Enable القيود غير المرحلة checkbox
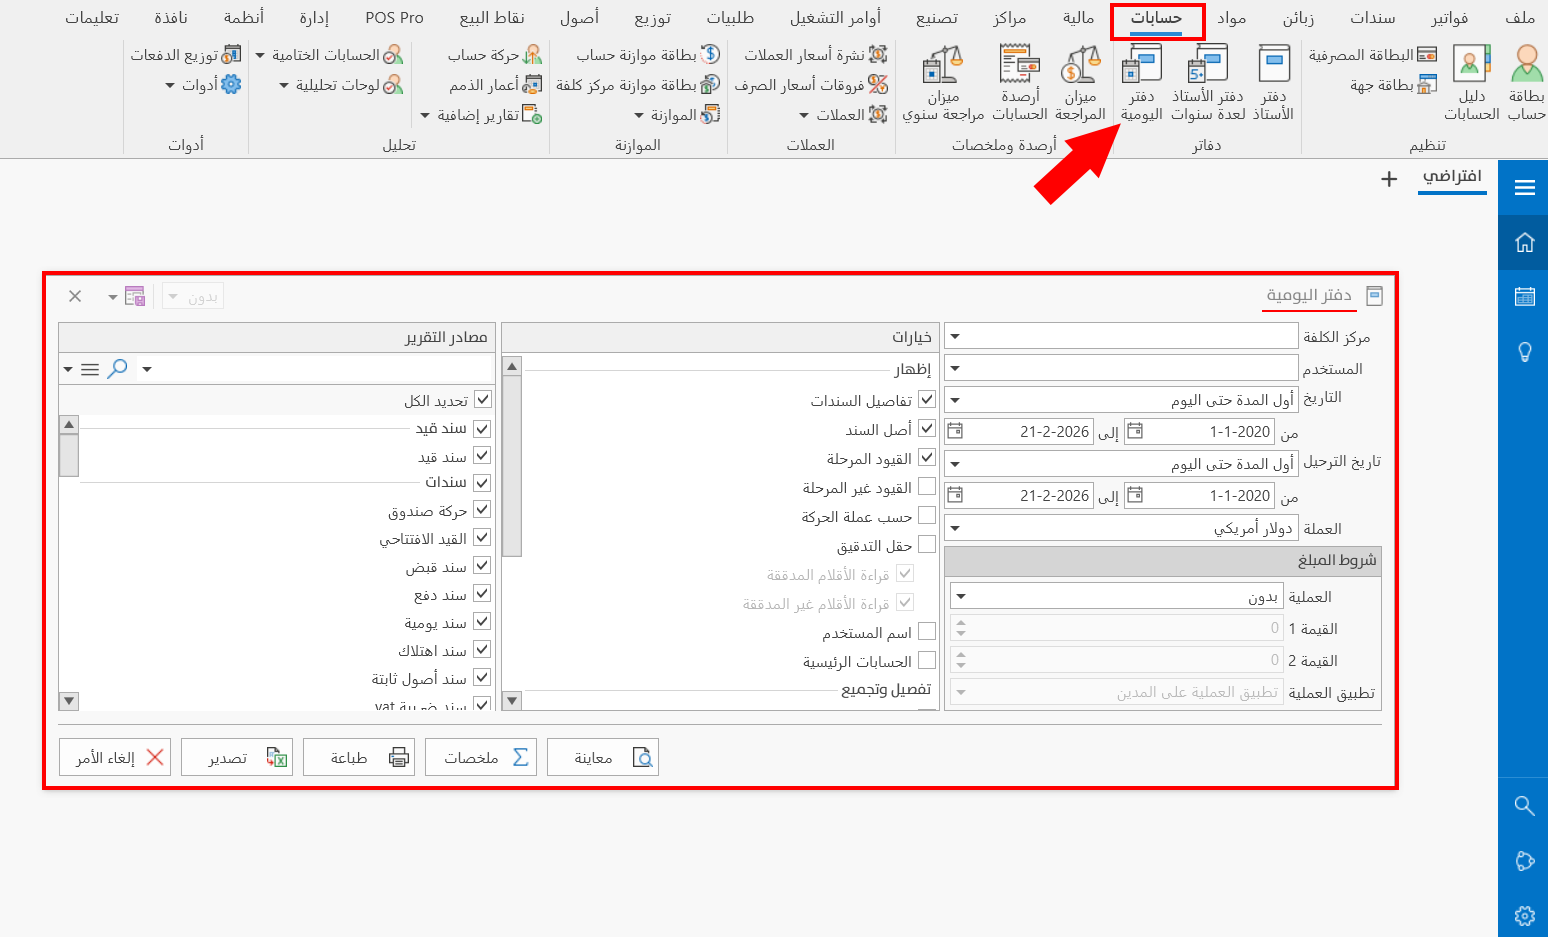This screenshot has height=937, width=1548. coord(927,487)
